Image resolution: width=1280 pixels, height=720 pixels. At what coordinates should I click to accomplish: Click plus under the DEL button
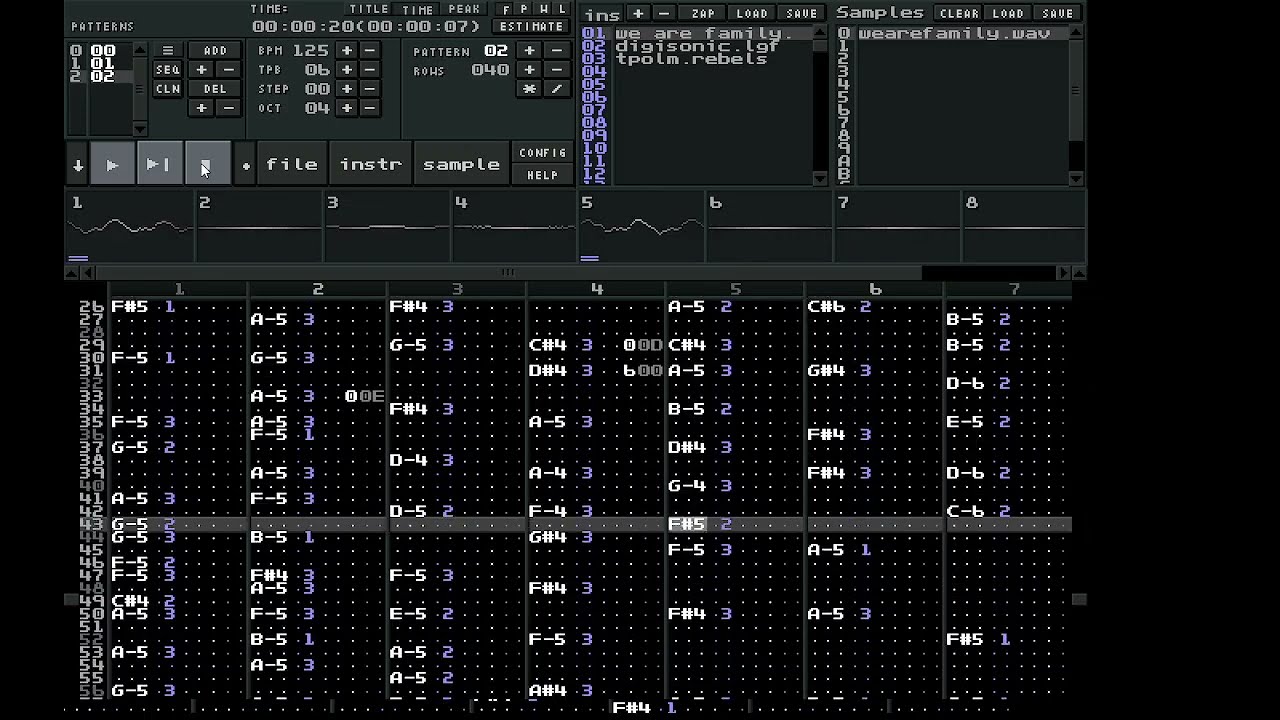[x=201, y=108]
